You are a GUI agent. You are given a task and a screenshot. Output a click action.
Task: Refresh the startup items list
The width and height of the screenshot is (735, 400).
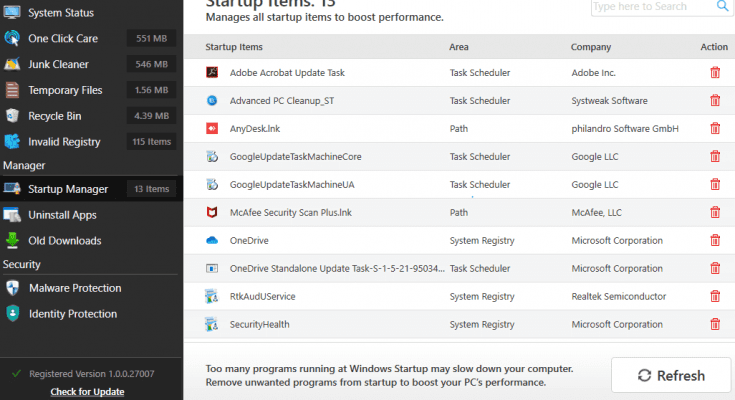pos(671,376)
